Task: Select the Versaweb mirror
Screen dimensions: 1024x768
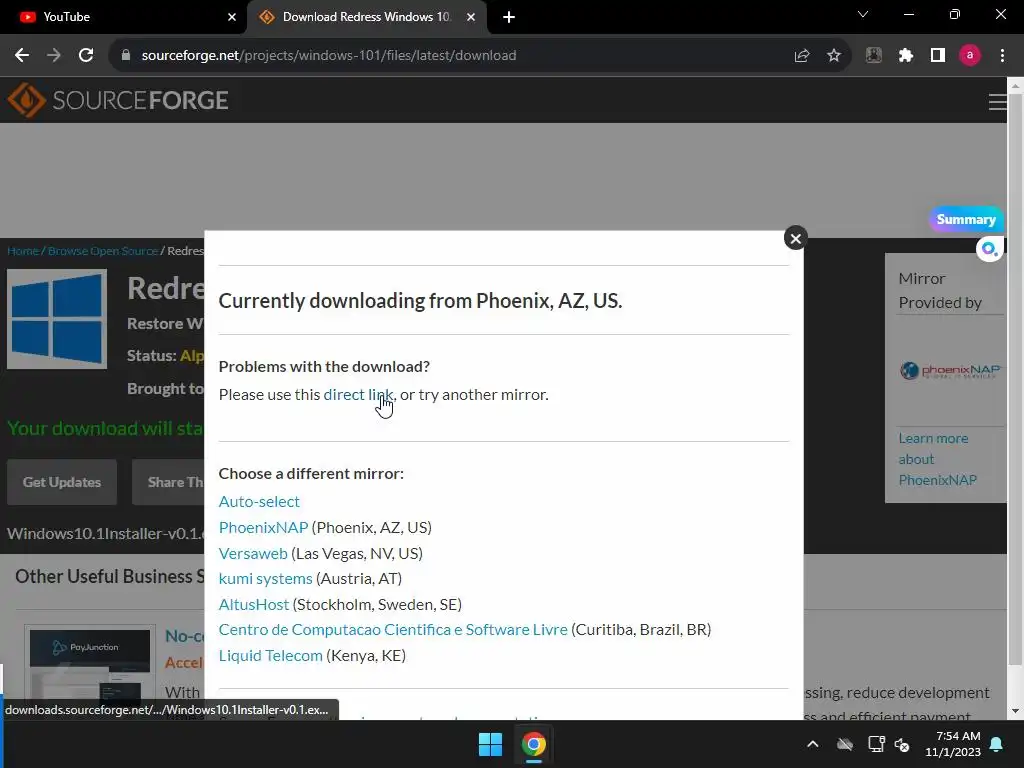Action: click(253, 553)
